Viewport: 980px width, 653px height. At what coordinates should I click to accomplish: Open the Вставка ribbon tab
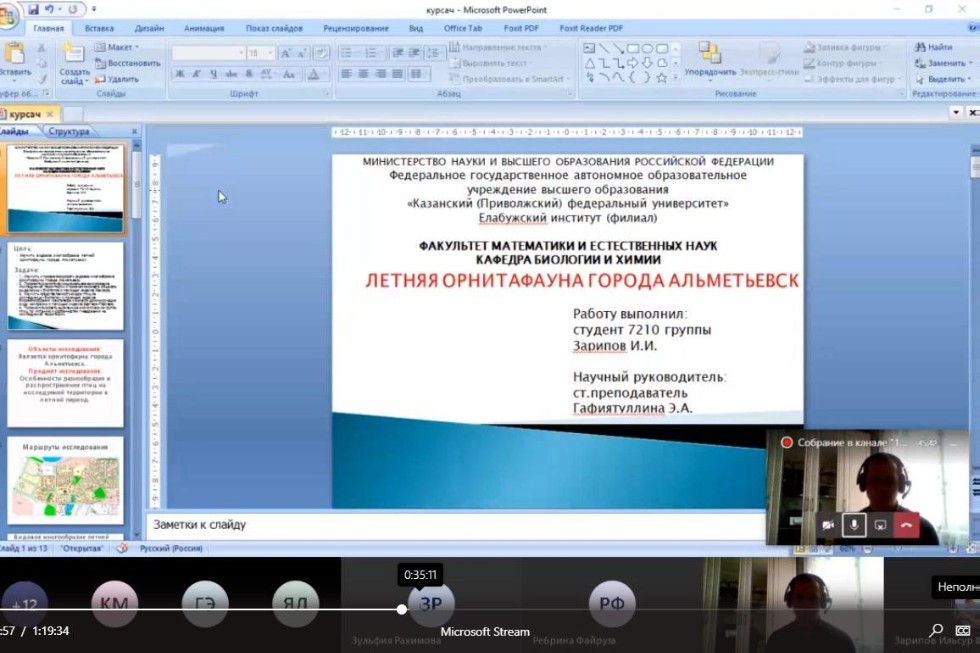click(x=99, y=28)
